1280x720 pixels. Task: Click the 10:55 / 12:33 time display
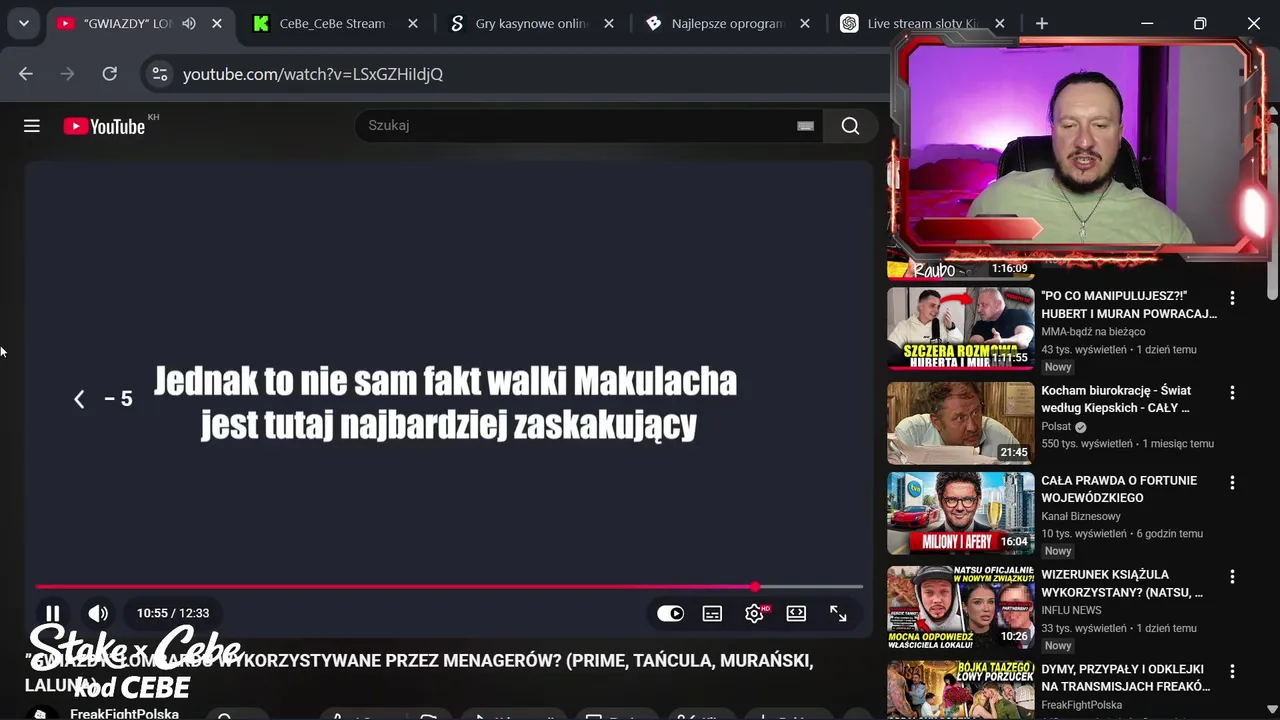coord(173,613)
